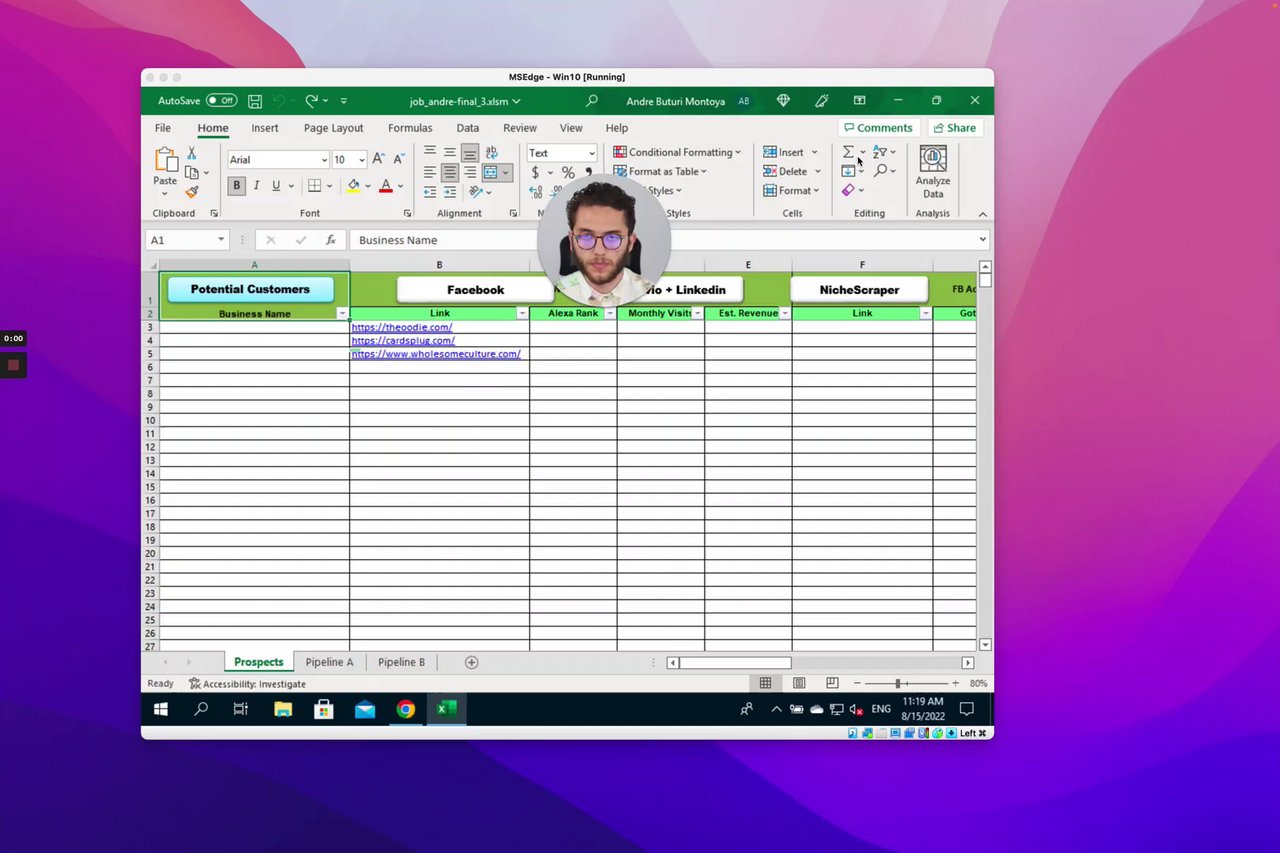Decrease font size with the smaller A
The width and height of the screenshot is (1280, 853).
398,159
